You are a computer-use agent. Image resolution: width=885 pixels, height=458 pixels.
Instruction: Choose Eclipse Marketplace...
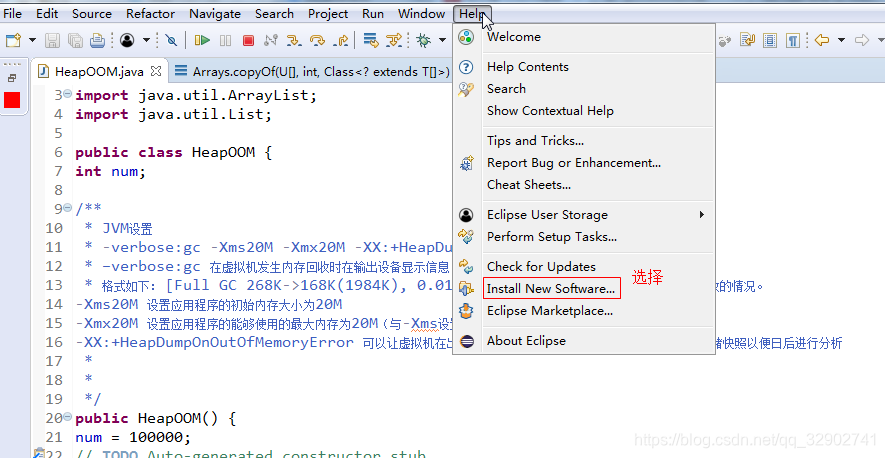(584, 311)
